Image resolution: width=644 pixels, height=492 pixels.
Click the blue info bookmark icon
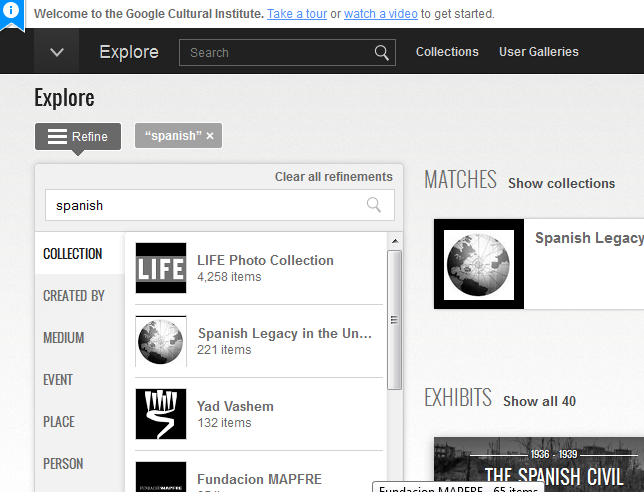click(12, 14)
